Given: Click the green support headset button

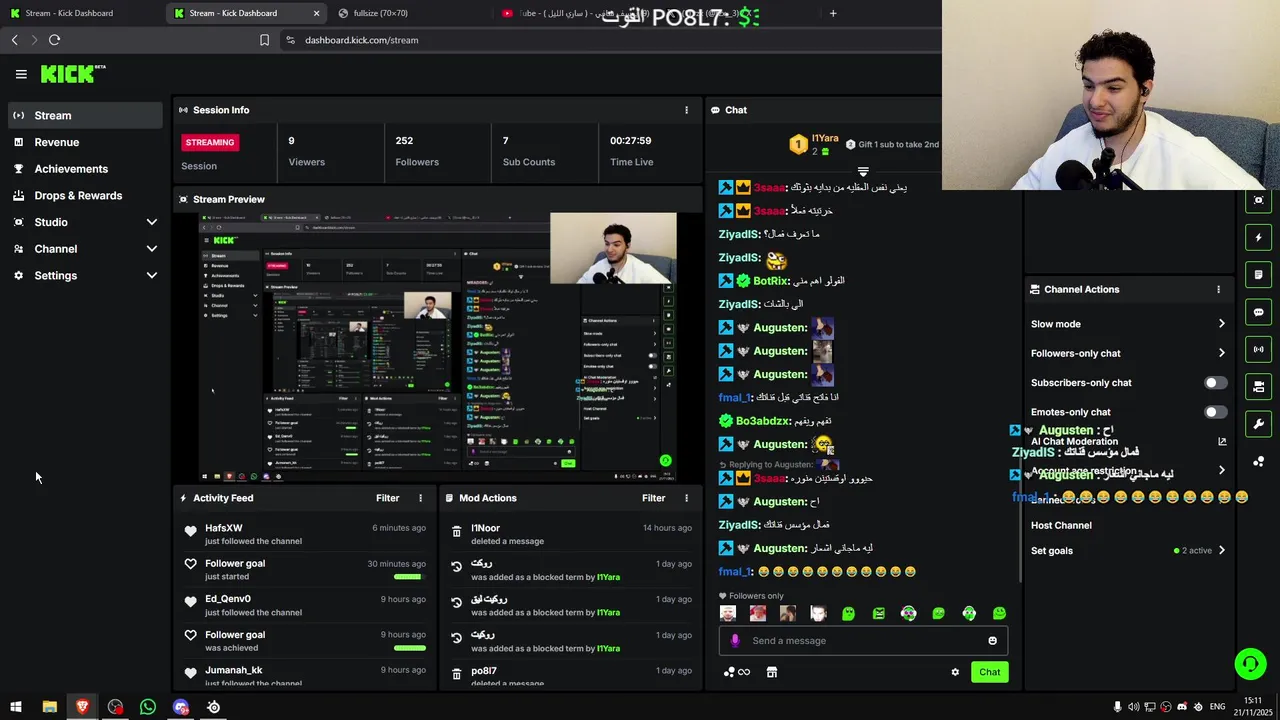Looking at the screenshot, I should [1250, 663].
